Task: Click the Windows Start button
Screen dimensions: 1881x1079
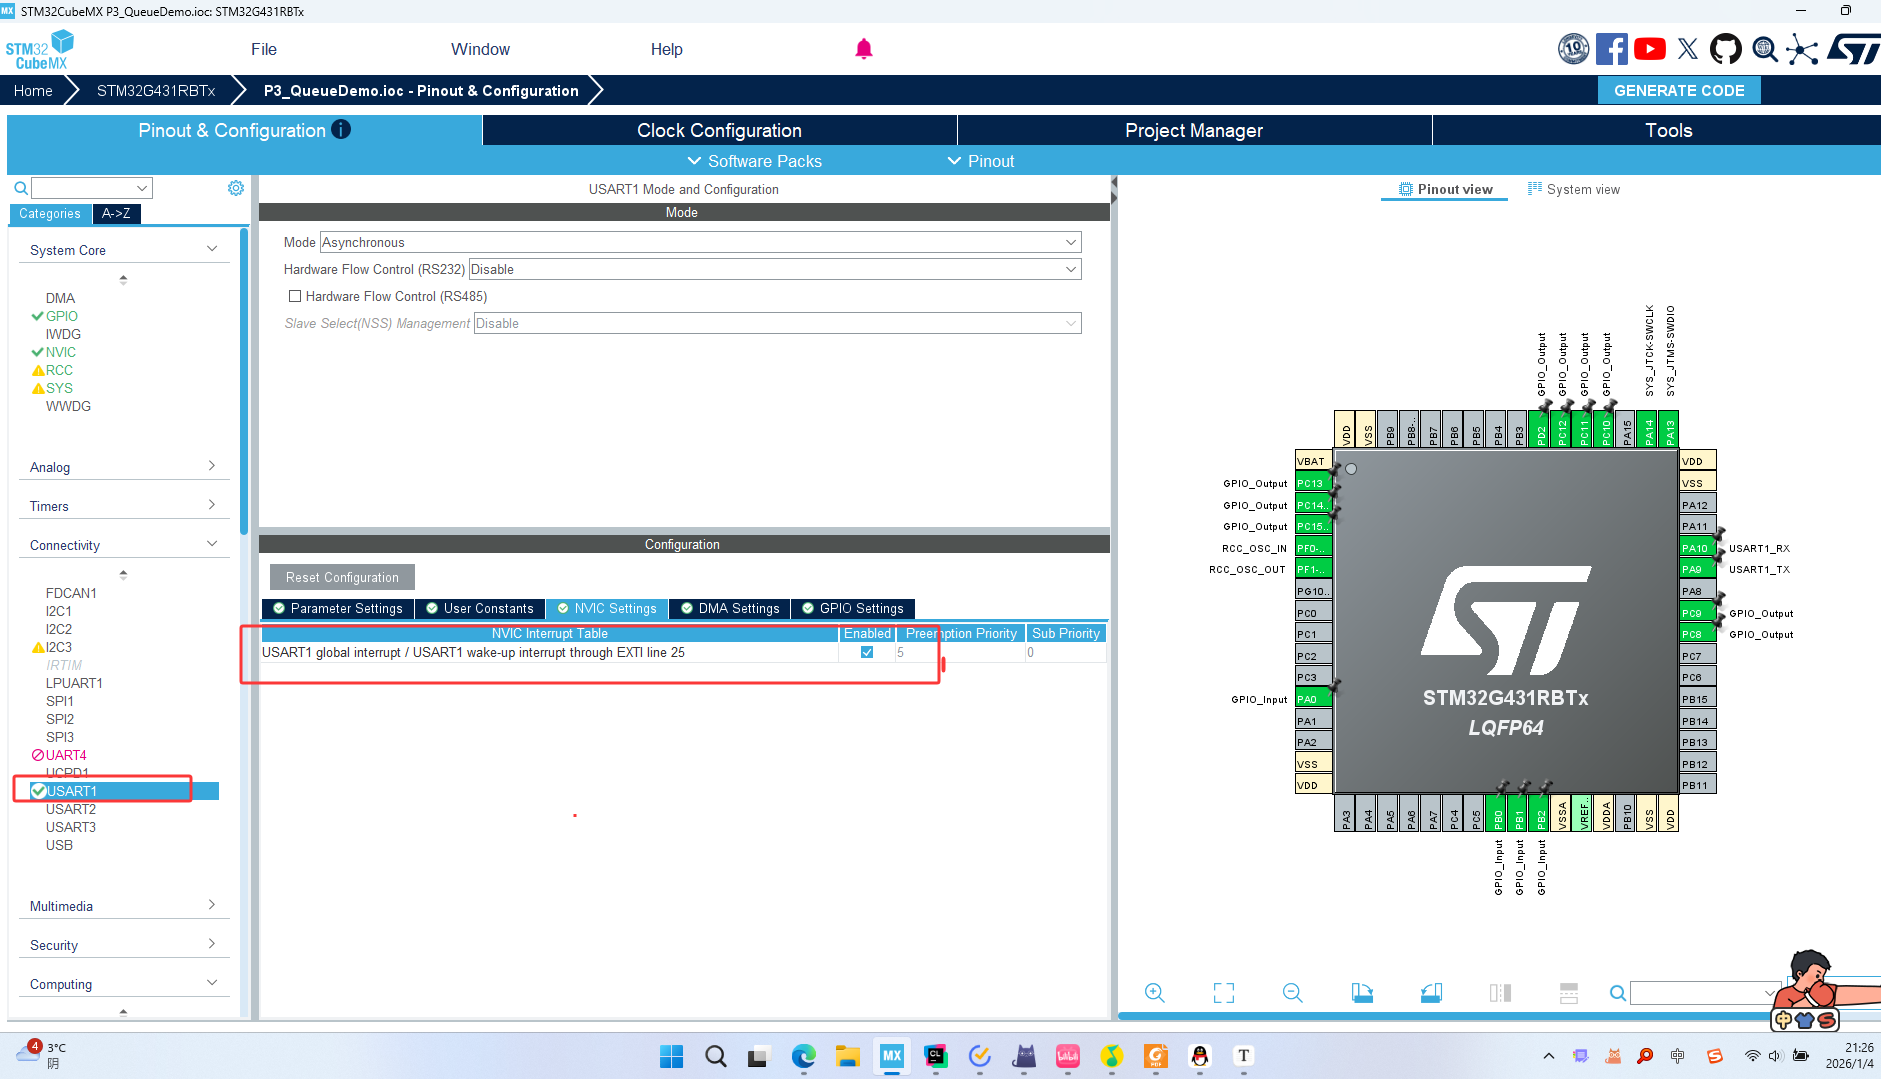Action: click(x=672, y=1056)
